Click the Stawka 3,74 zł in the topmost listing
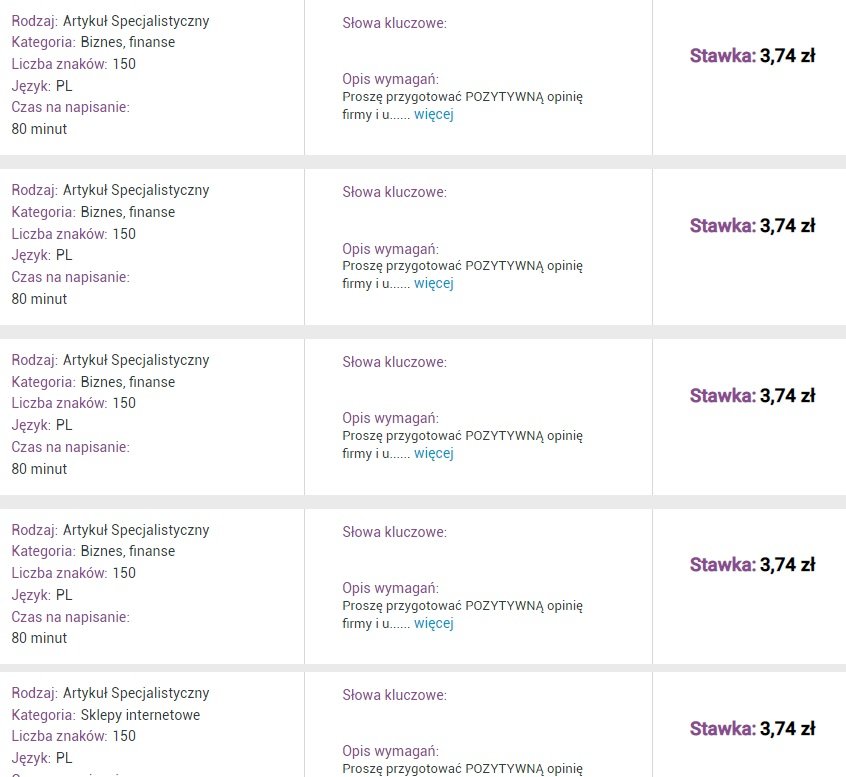This screenshot has height=777, width=846. [x=752, y=55]
